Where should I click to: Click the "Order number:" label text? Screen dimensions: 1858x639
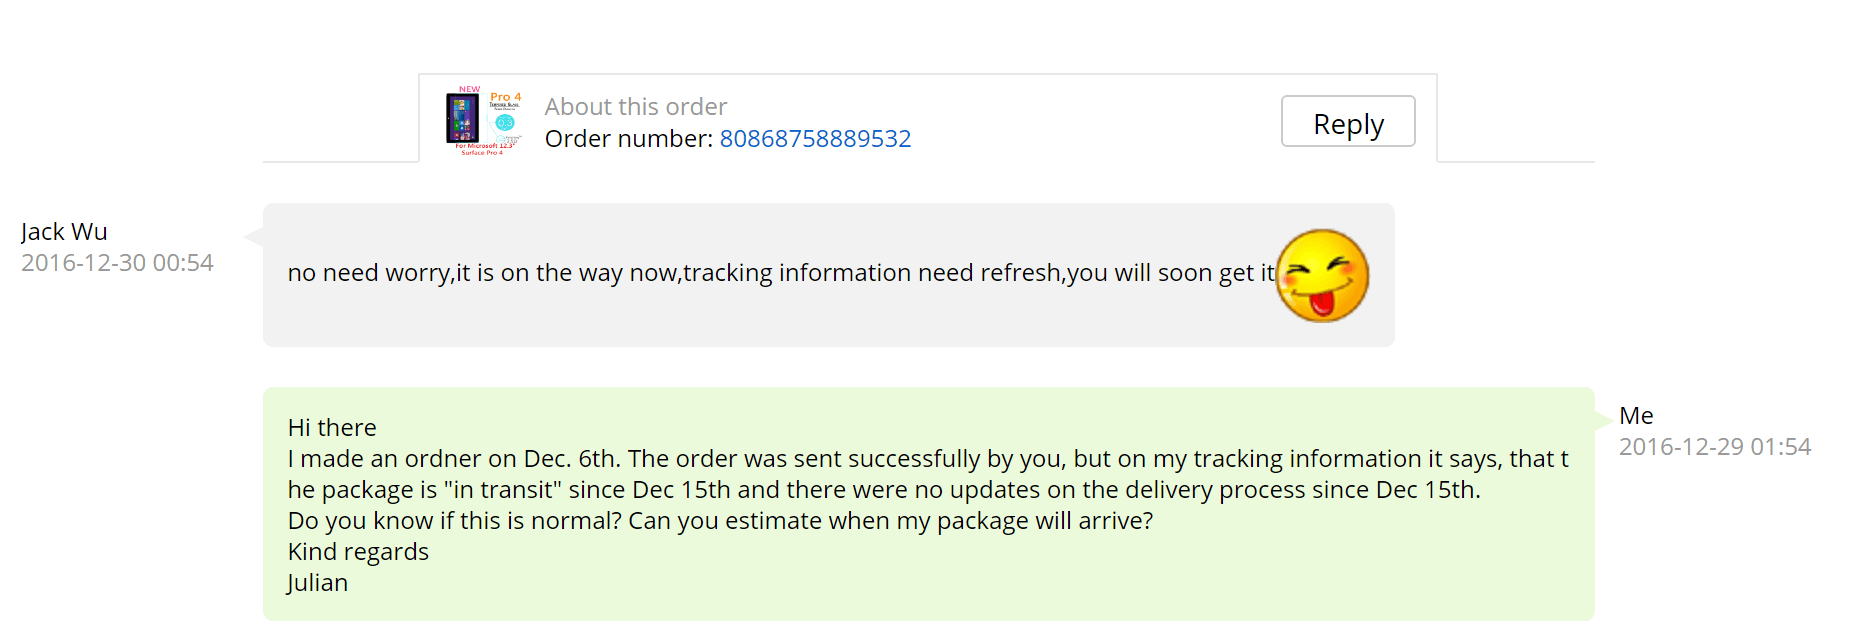coord(629,139)
